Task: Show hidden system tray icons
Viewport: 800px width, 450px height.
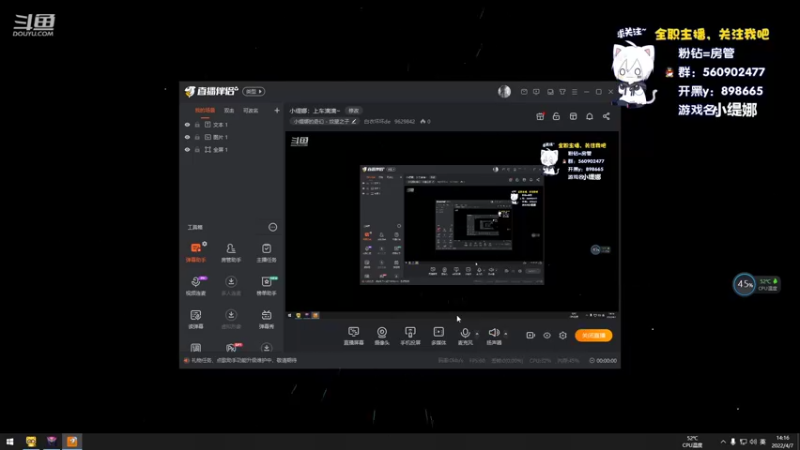Action: (723, 441)
